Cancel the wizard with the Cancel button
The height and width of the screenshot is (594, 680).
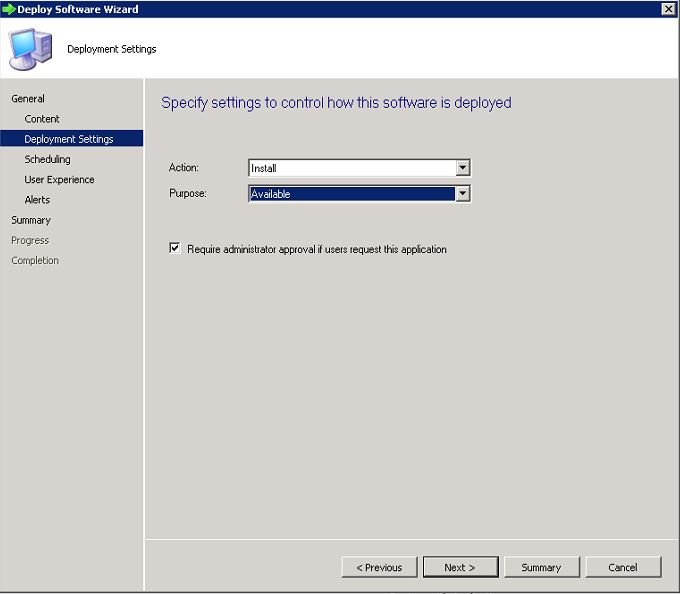tap(623, 567)
